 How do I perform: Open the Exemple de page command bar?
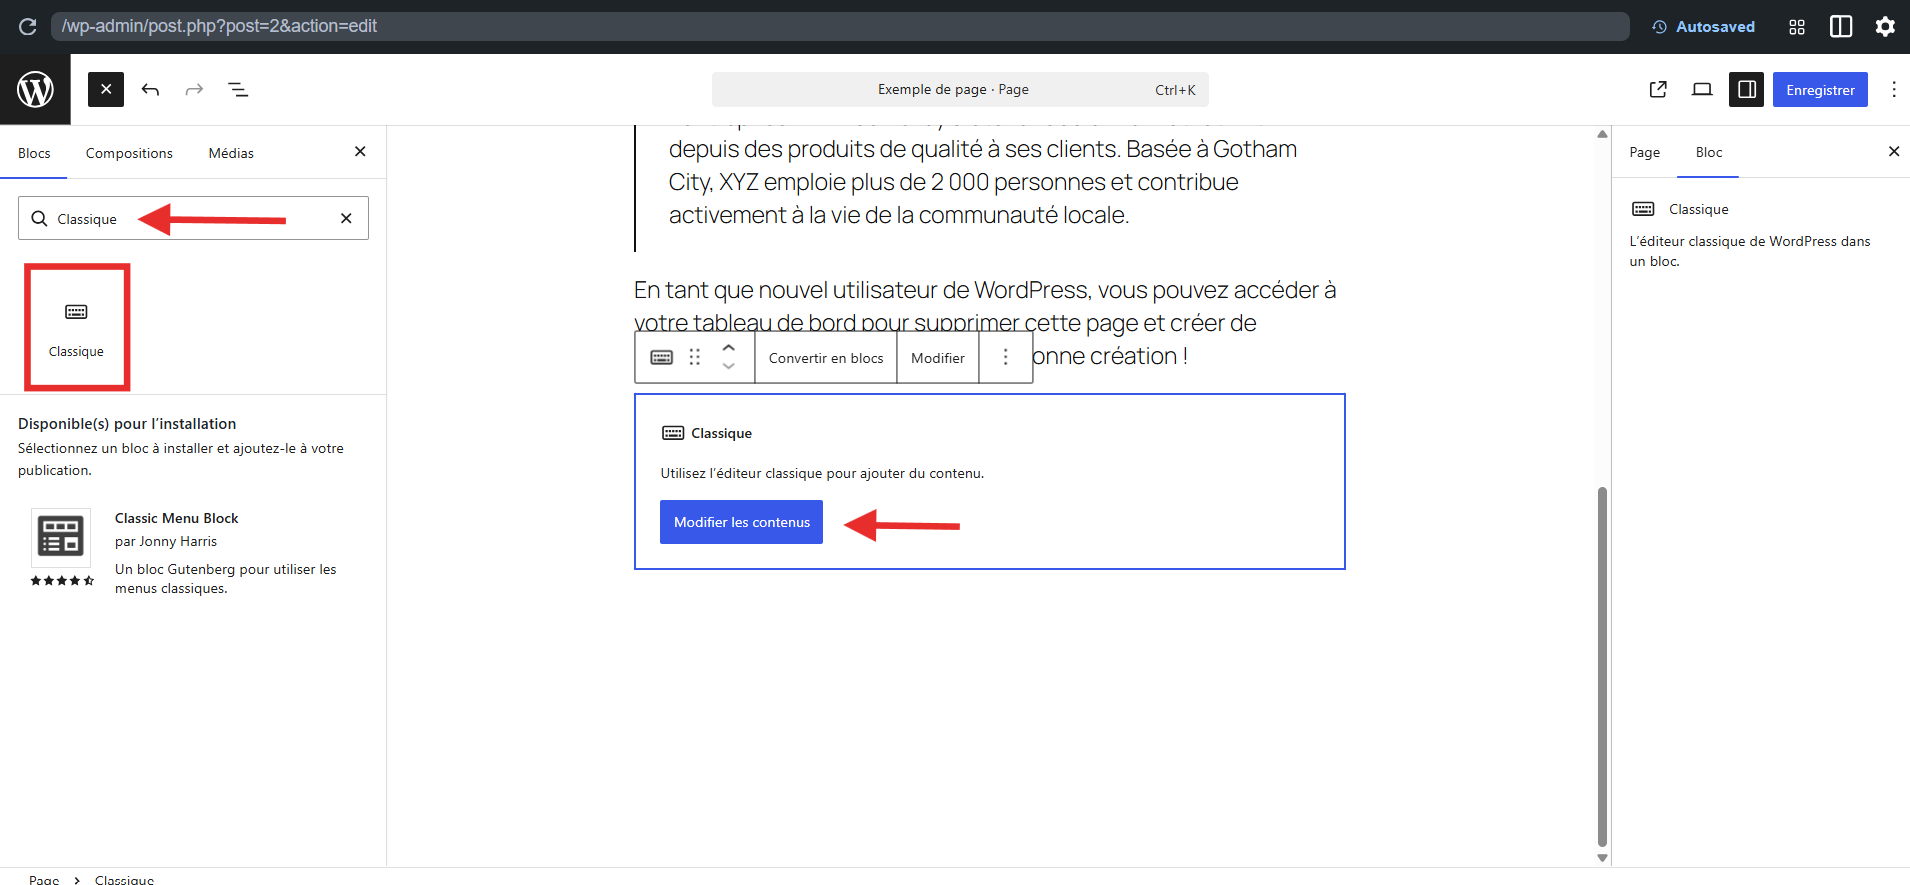(960, 90)
